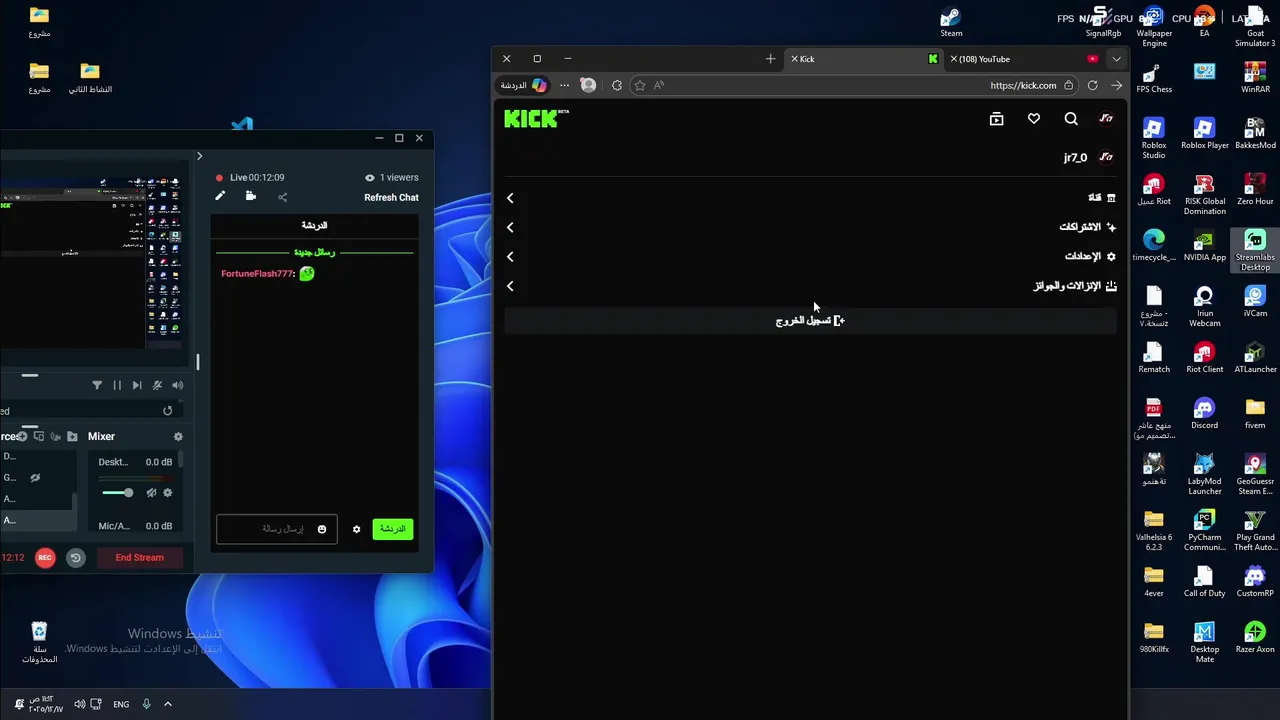Click the REC record button
This screenshot has height=720, width=1280.
(45, 558)
